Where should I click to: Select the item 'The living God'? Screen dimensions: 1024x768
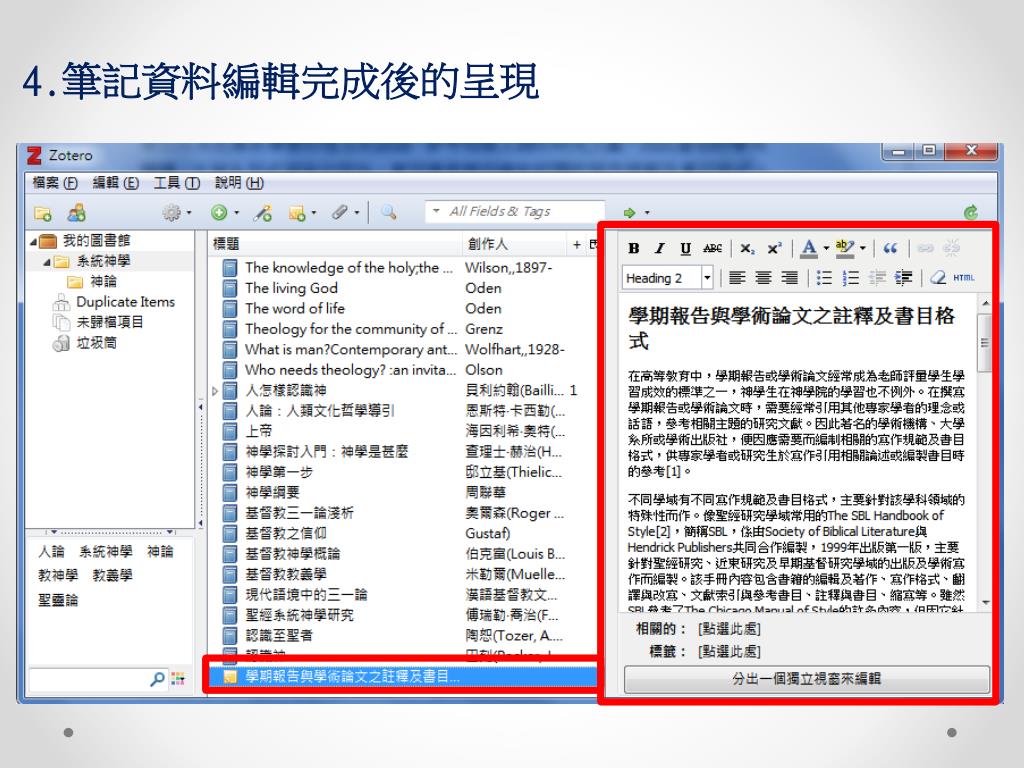tap(403, 288)
